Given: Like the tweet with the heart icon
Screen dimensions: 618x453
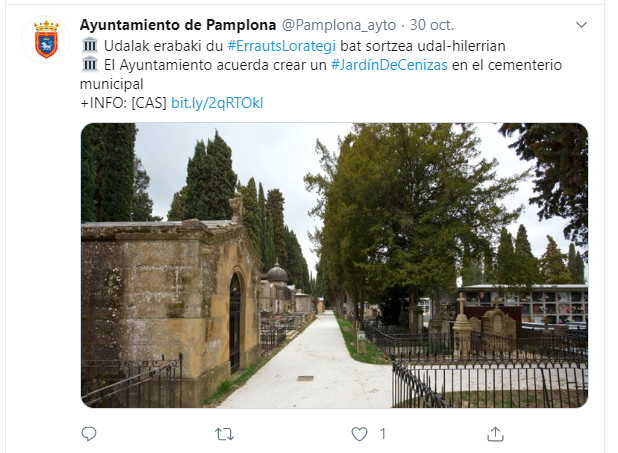Looking at the screenshot, I should (x=359, y=434).
